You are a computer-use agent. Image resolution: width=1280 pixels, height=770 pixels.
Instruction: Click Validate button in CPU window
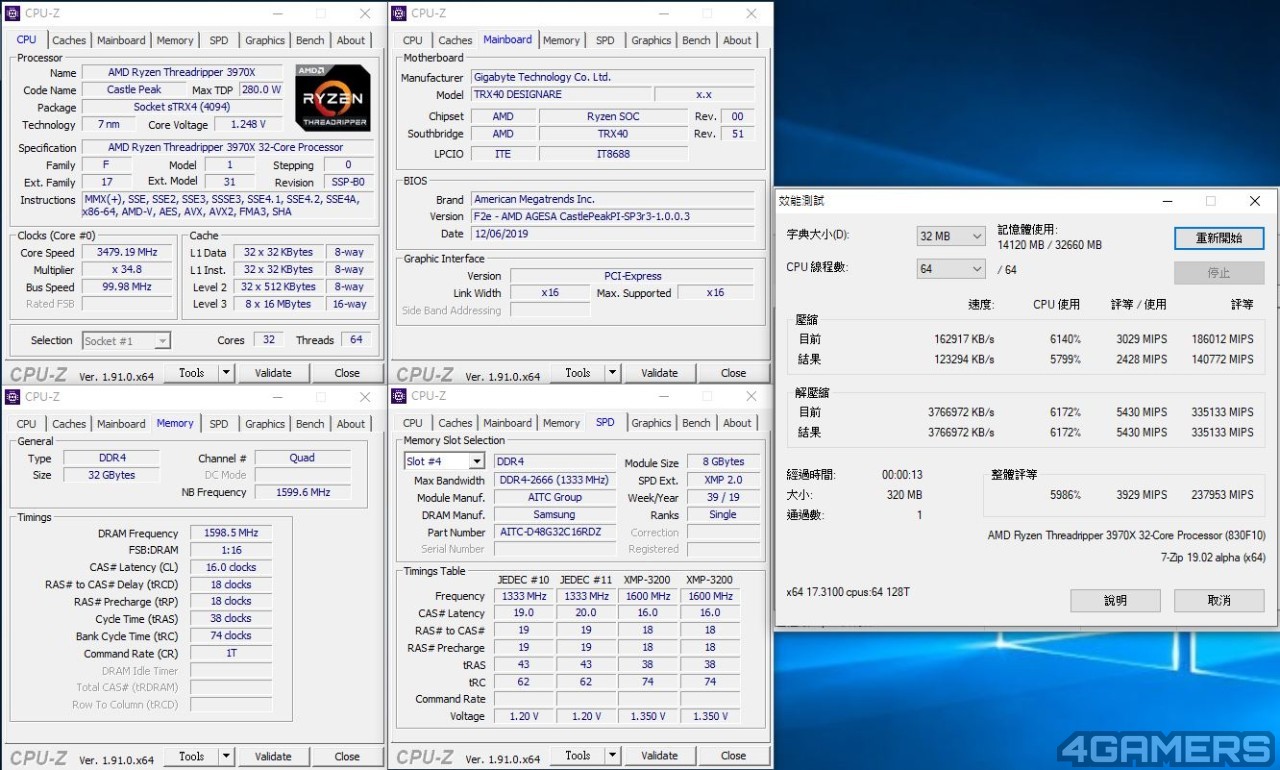click(x=273, y=373)
